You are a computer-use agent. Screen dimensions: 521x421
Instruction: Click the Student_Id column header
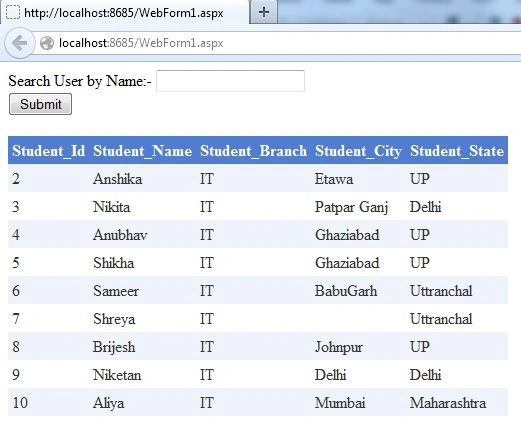pyautogui.click(x=49, y=151)
